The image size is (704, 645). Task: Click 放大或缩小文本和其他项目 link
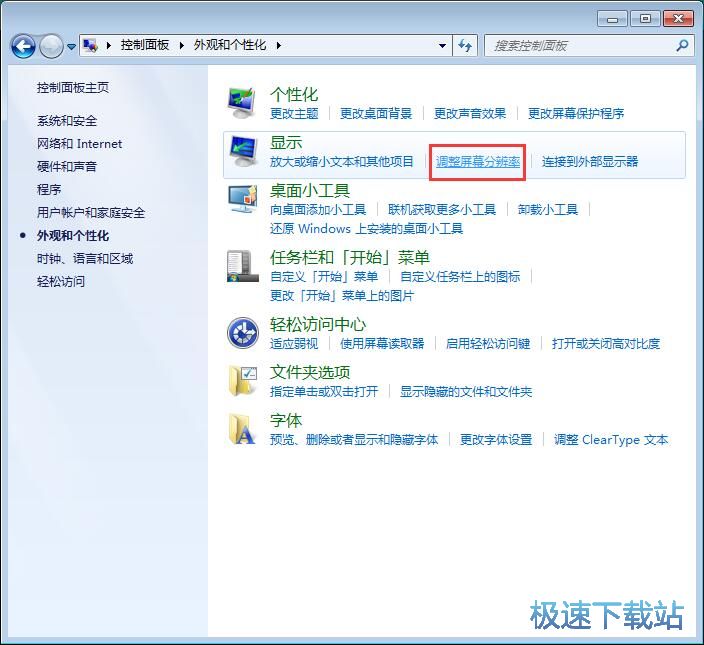(x=342, y=162)
